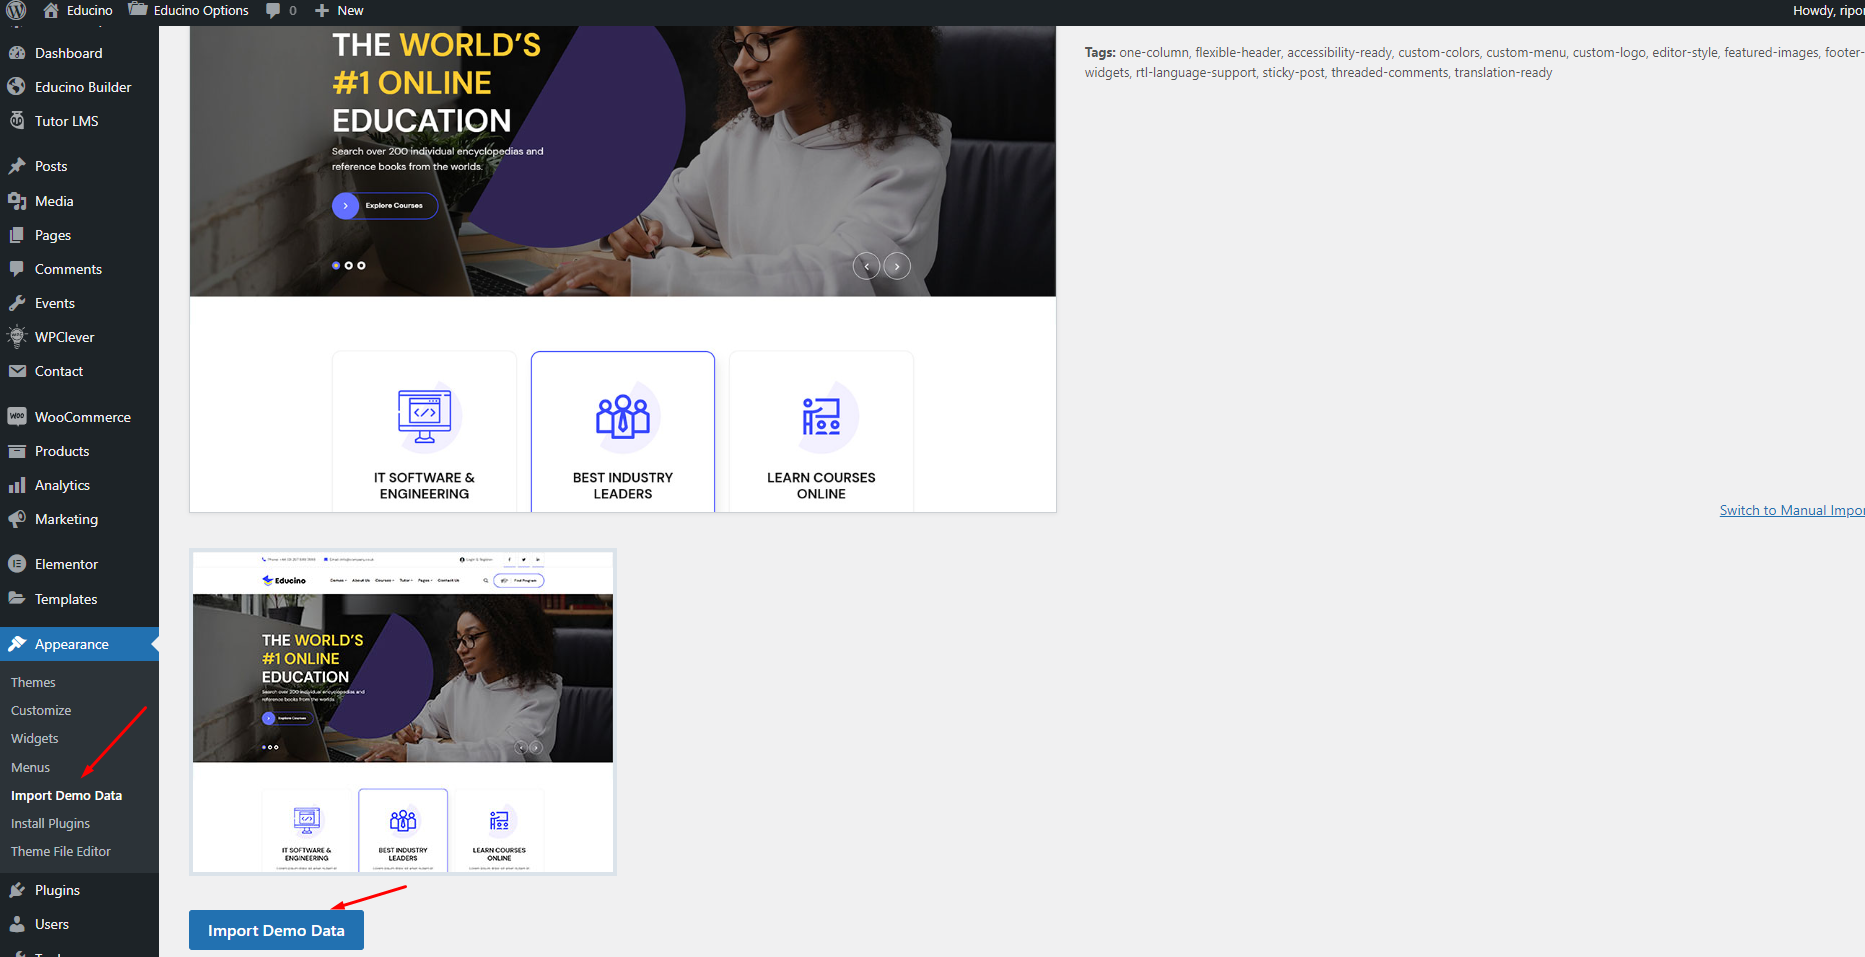This screenshot has width=1865, height=957.
Task: Click the Users person icon
Action: pos(17,924)
